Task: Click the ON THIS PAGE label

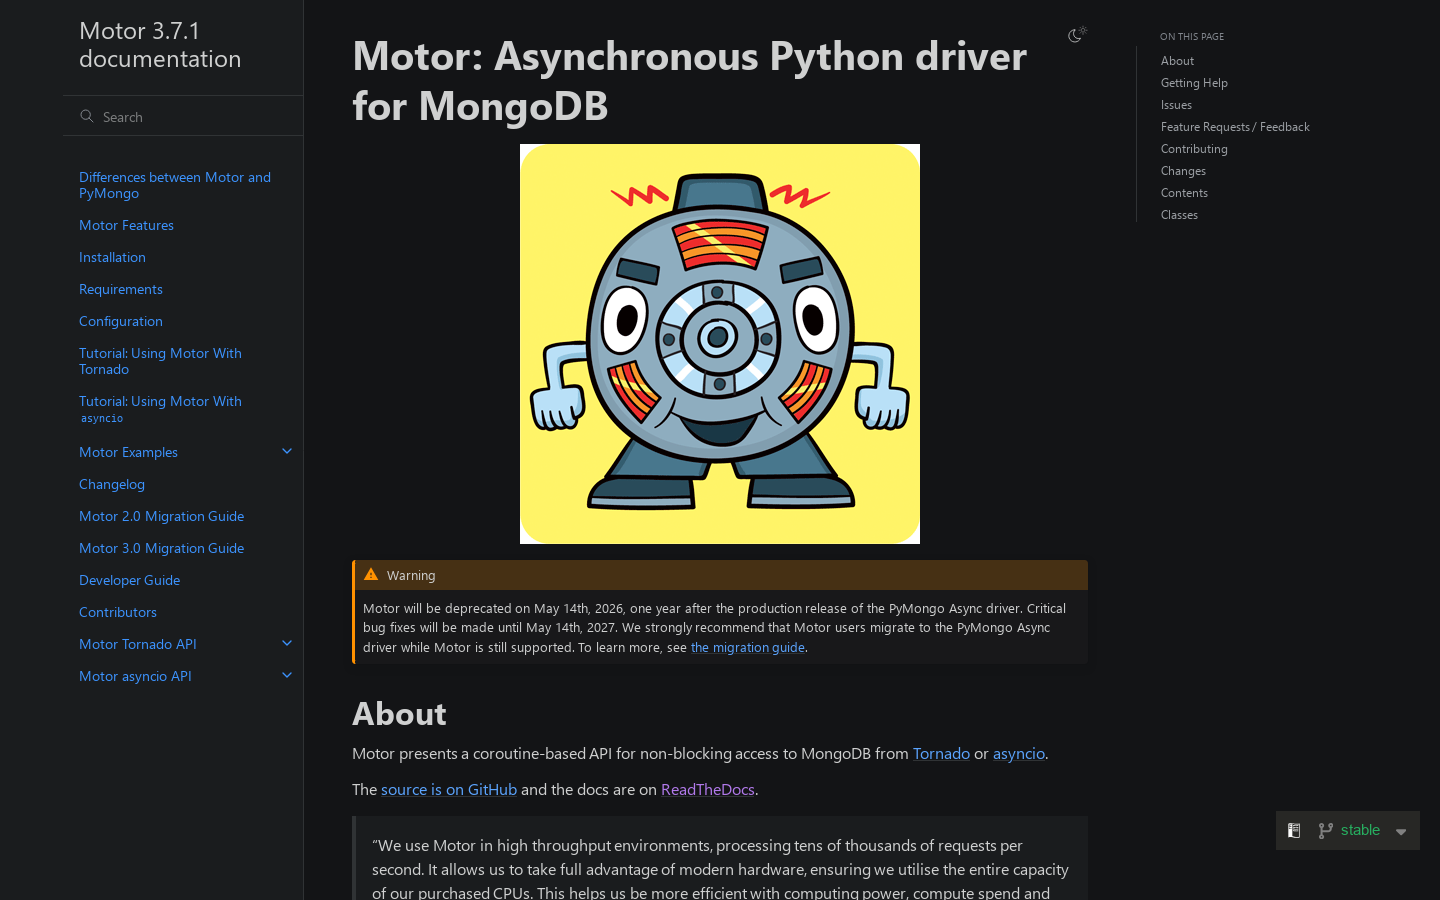Action: pos(1192,36)
